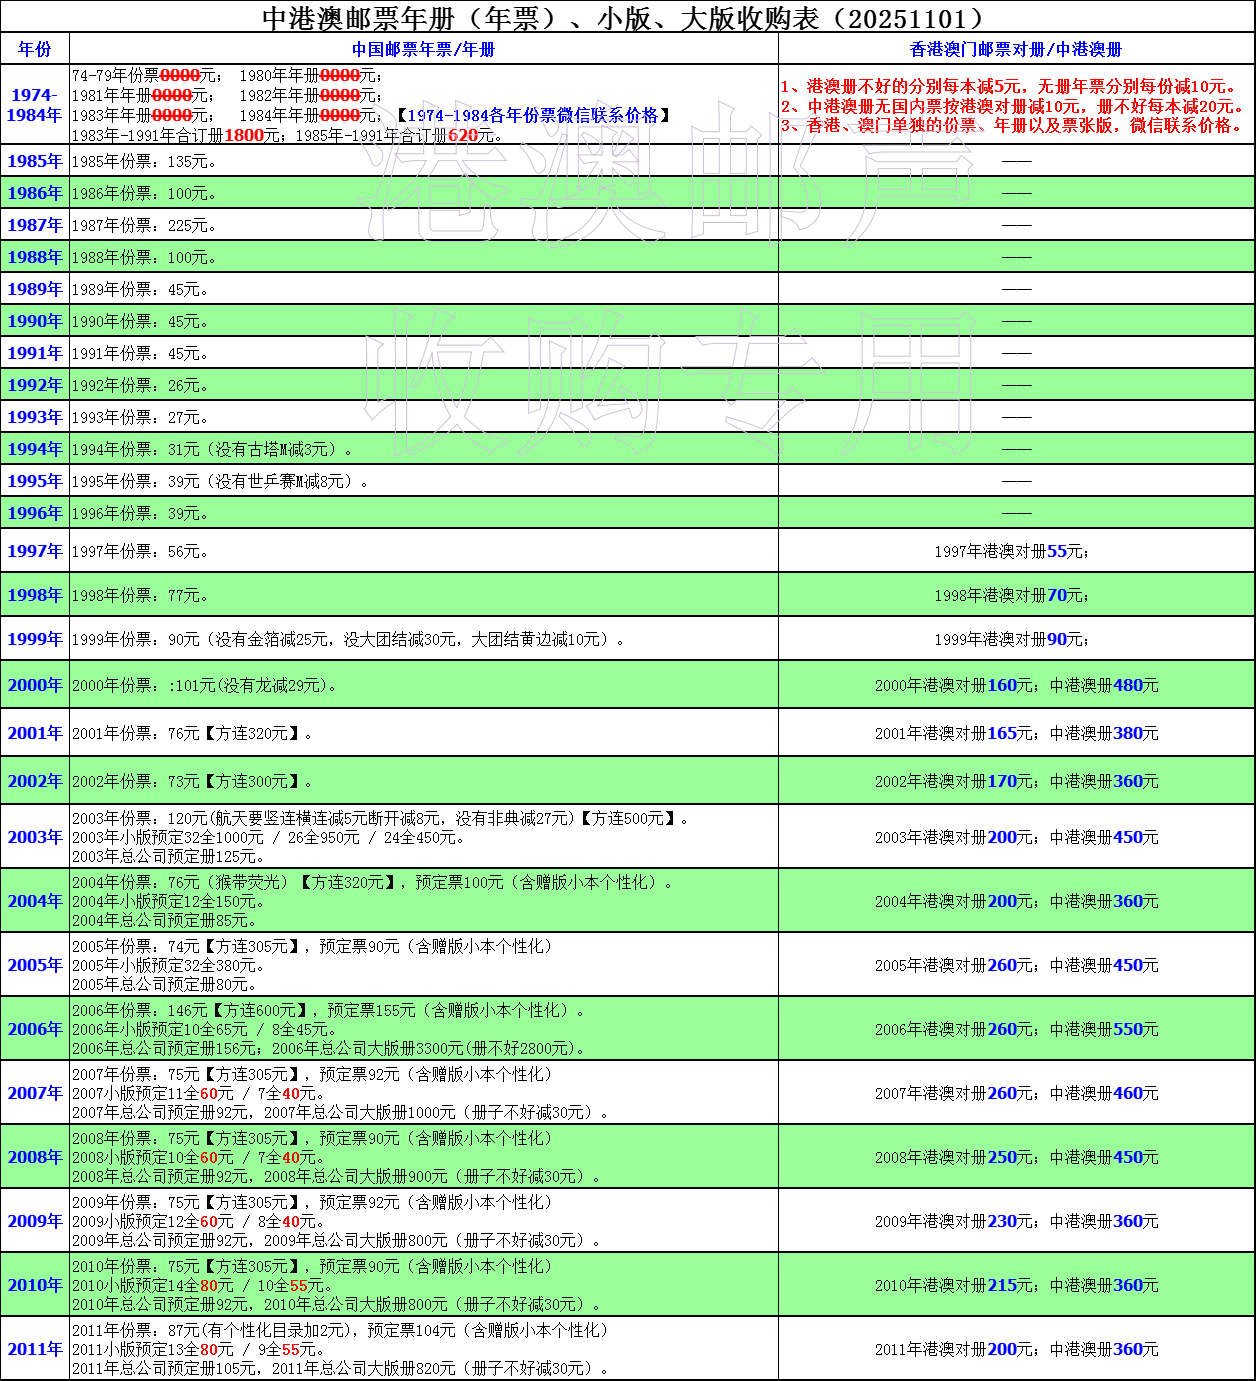Image resolution: width=1256 pixels, height=1381 pixels.
Task: Select the 1992年 year label cell
Action: click(x=35, y=385)
